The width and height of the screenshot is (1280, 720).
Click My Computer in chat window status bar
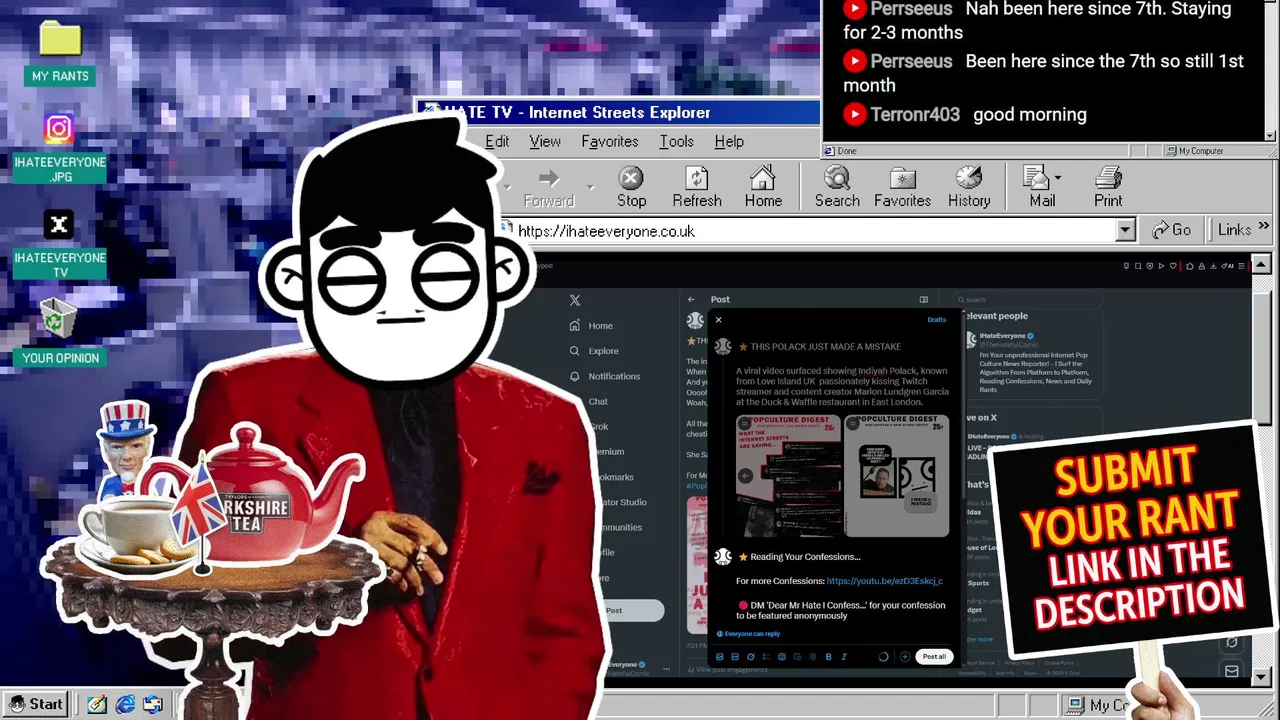[x=1195, y=151]
